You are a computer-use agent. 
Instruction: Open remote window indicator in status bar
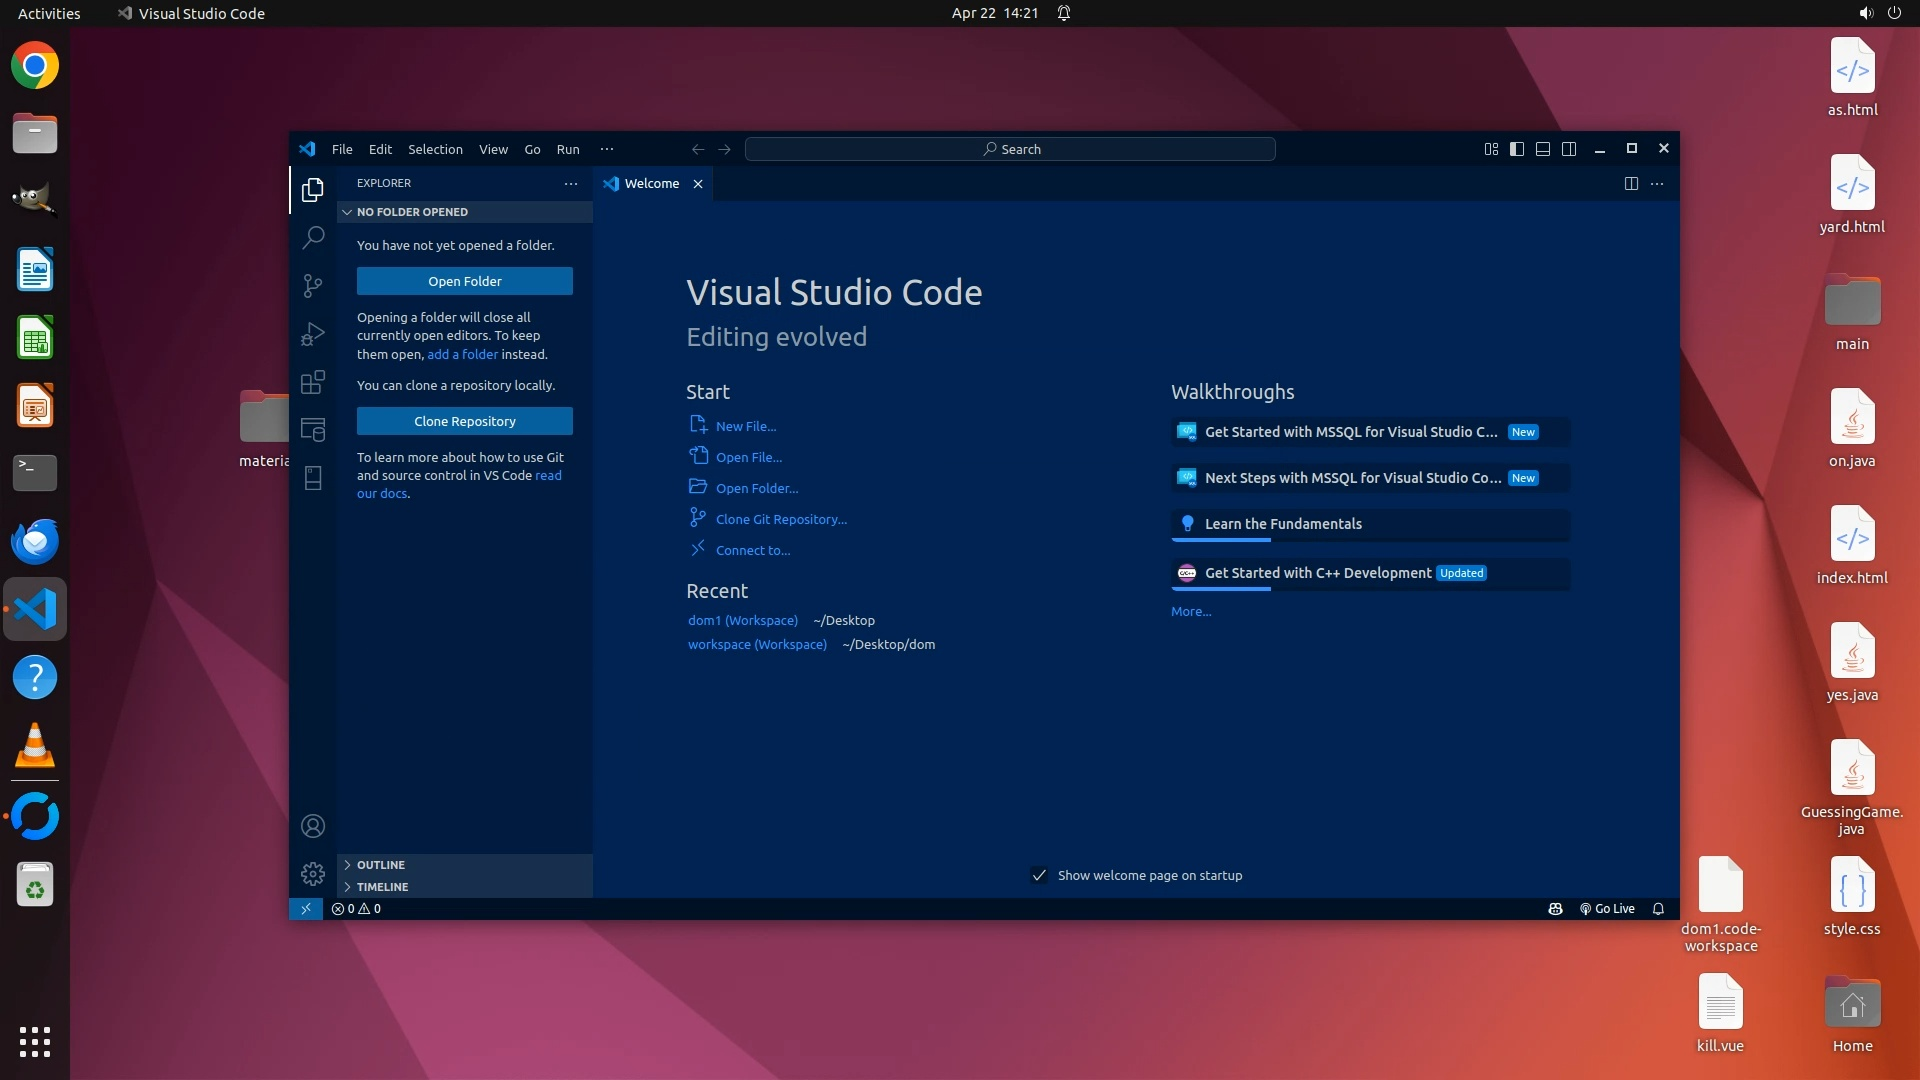(306, 909)
